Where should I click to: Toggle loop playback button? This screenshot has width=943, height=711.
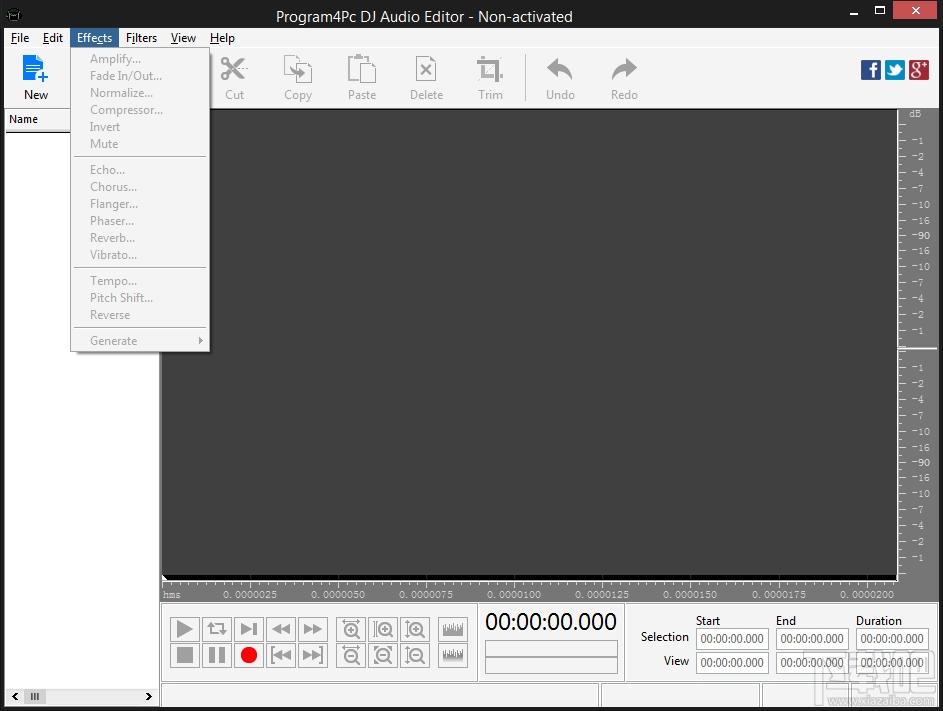click(x=217, y=629)
